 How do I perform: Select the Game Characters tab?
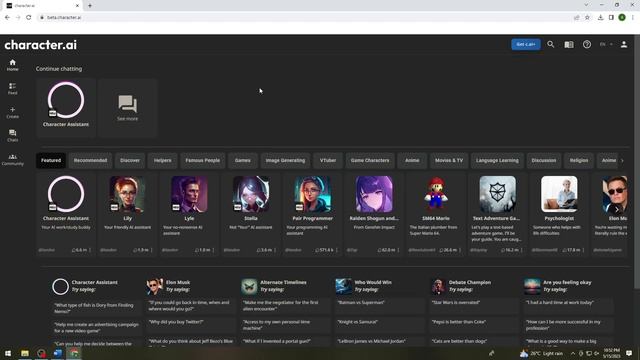click(370, 160)
